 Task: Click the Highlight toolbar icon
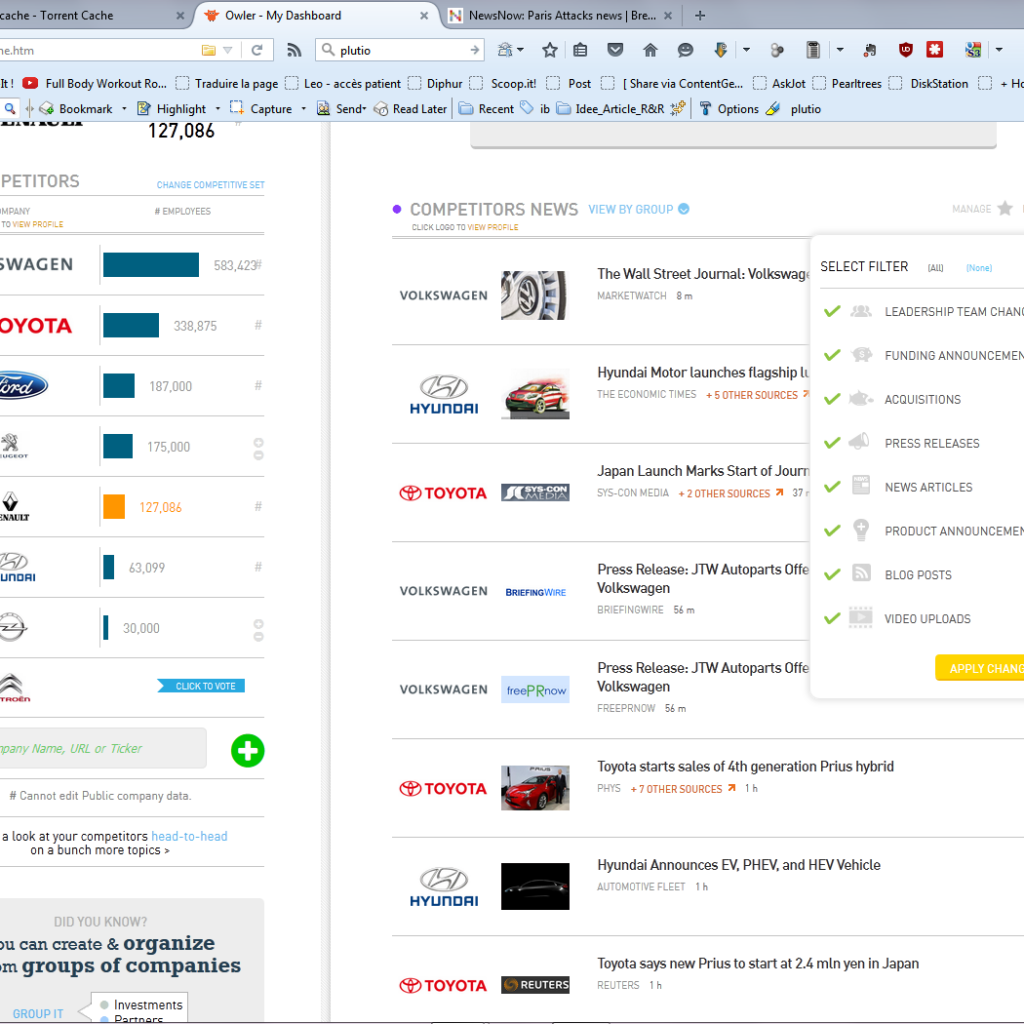(x=144, y=108)
